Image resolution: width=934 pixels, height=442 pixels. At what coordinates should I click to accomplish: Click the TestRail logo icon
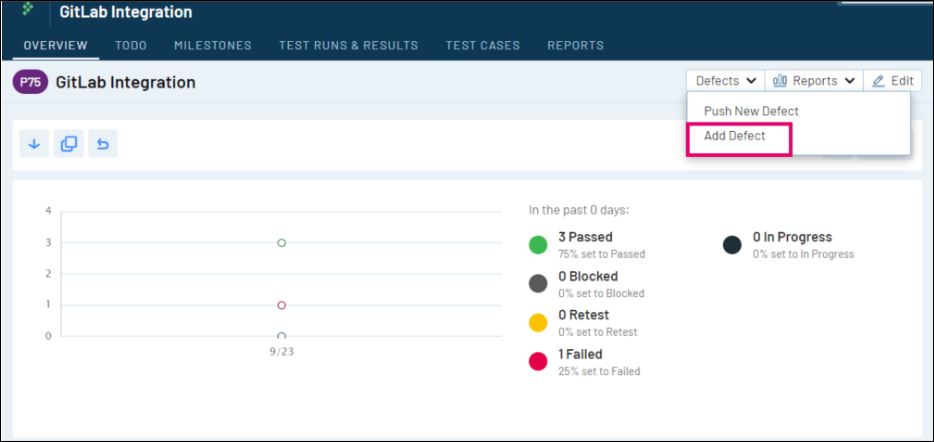click(x=27, y=9)
